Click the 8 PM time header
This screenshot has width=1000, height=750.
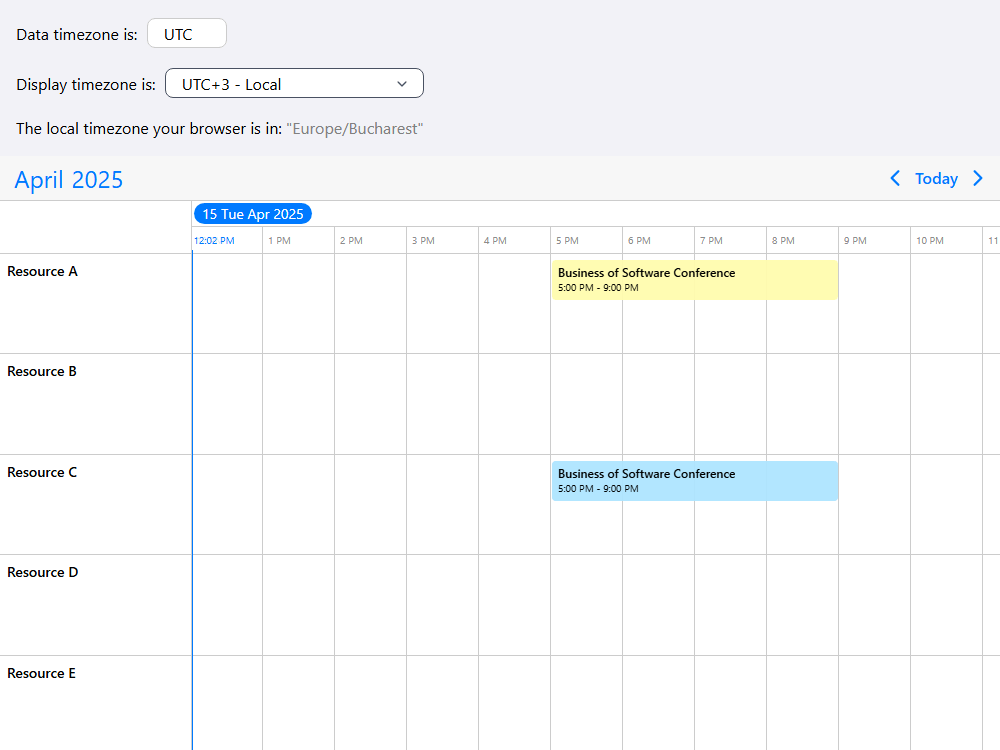click(x=784, y=241)
